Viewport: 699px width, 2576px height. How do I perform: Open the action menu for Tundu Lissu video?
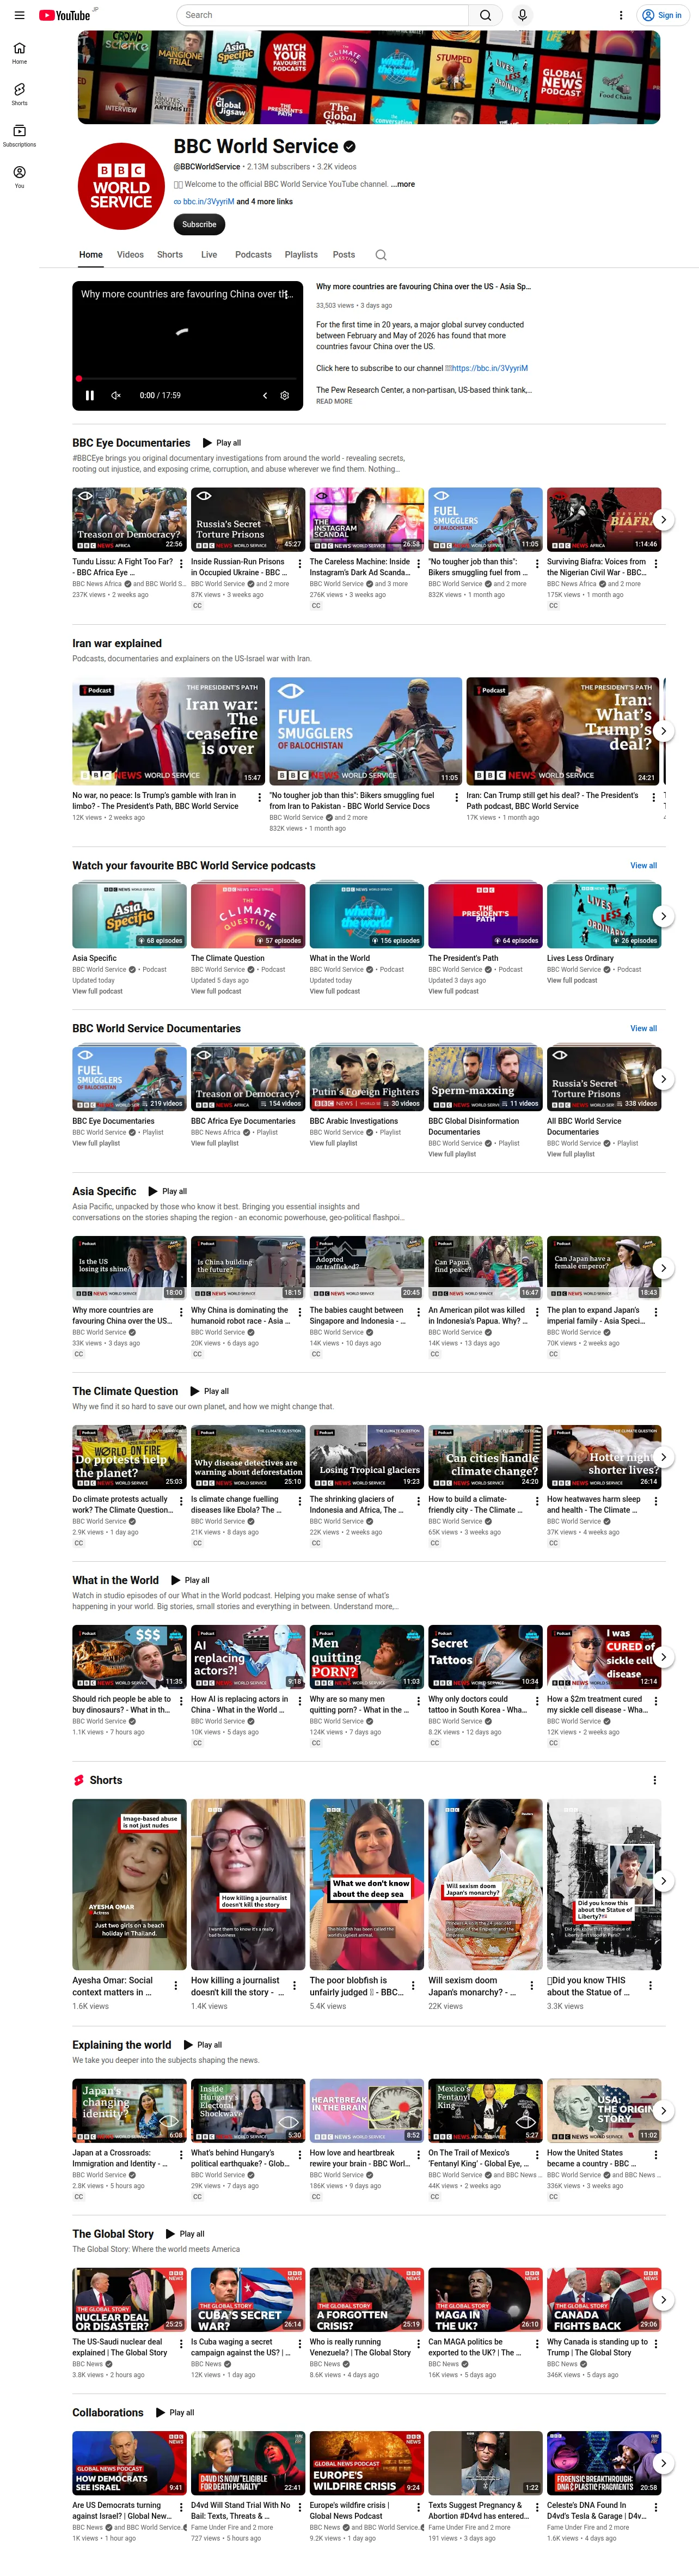tap(181, 564)
